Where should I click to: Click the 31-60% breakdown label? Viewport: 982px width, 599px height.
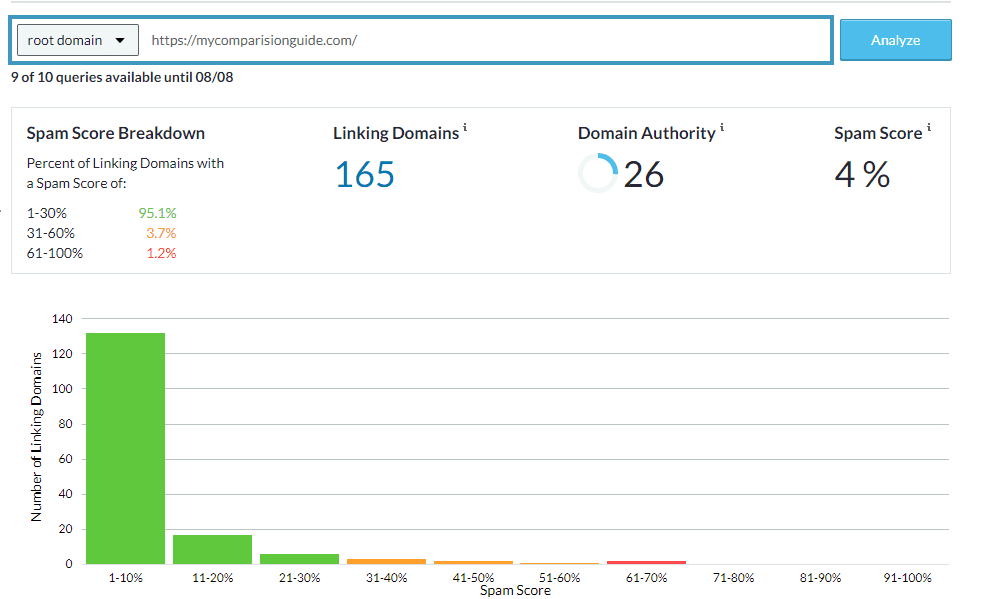click(x=51, y=233)
